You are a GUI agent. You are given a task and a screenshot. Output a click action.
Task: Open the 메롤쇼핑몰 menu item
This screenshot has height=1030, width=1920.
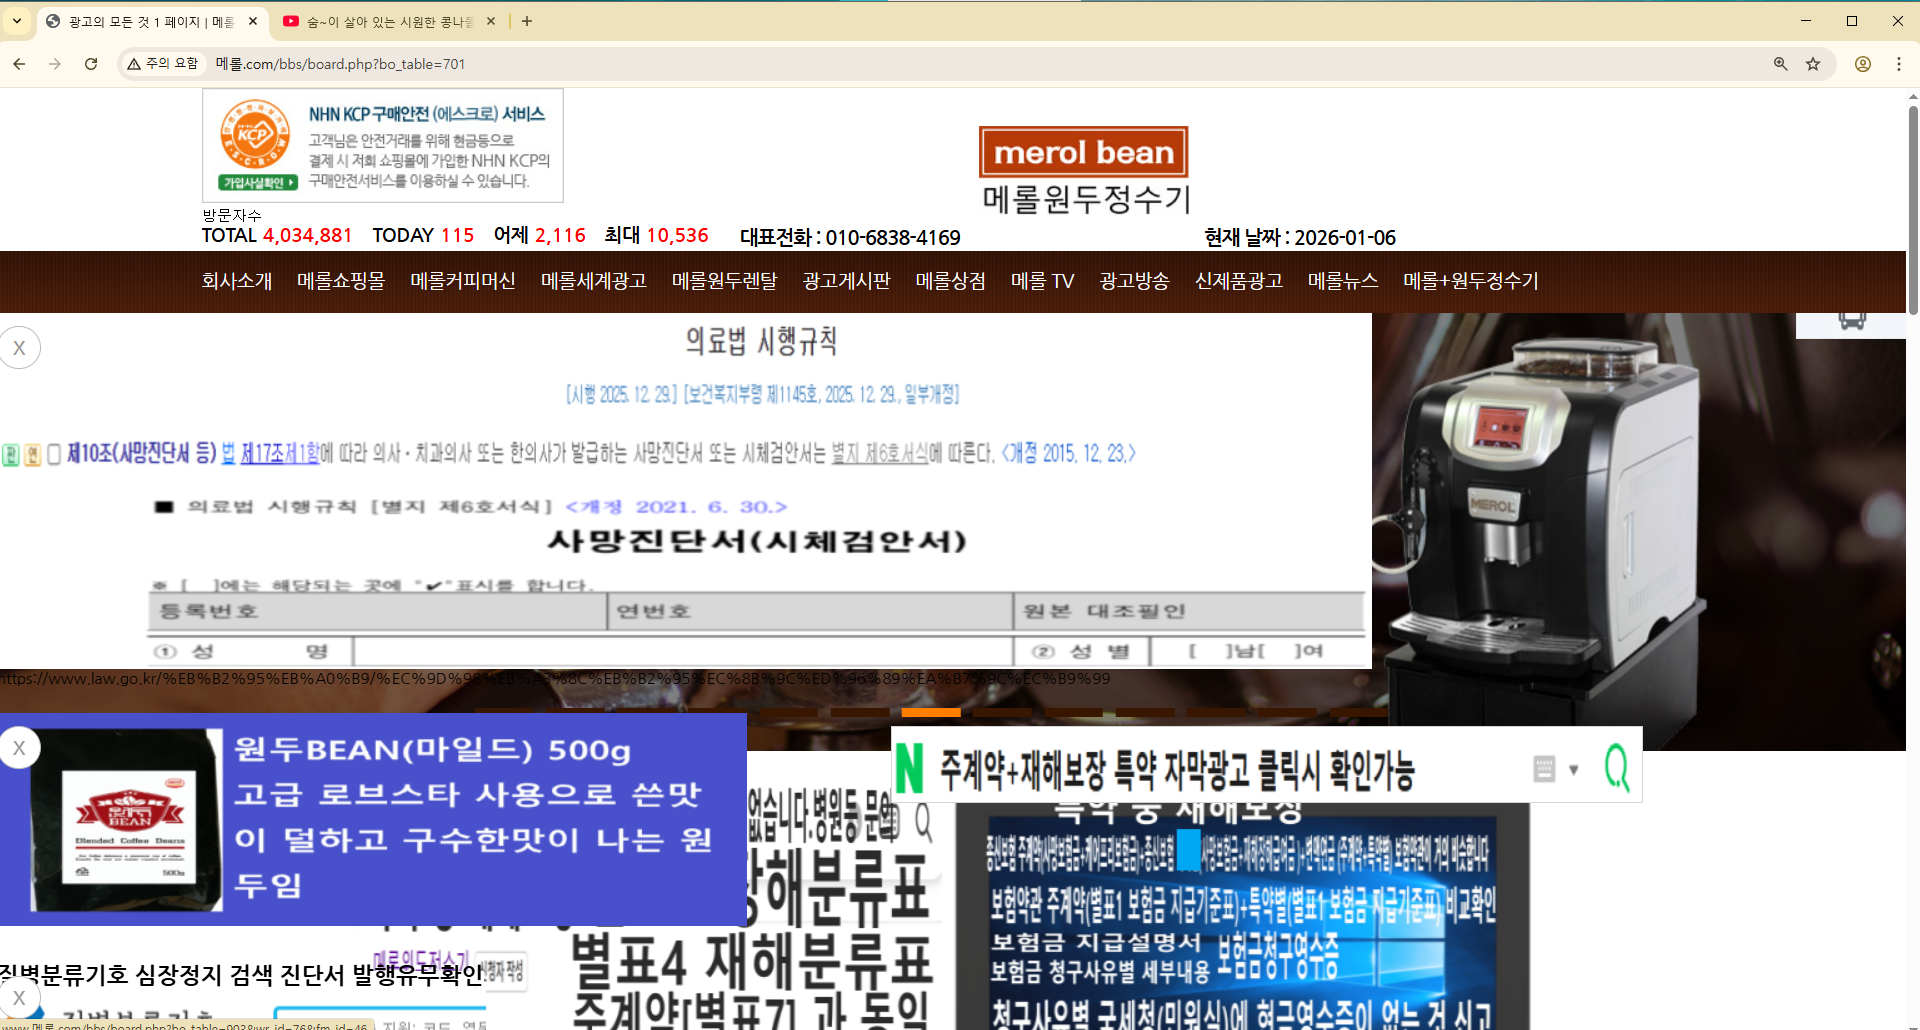tap(340, 281)
